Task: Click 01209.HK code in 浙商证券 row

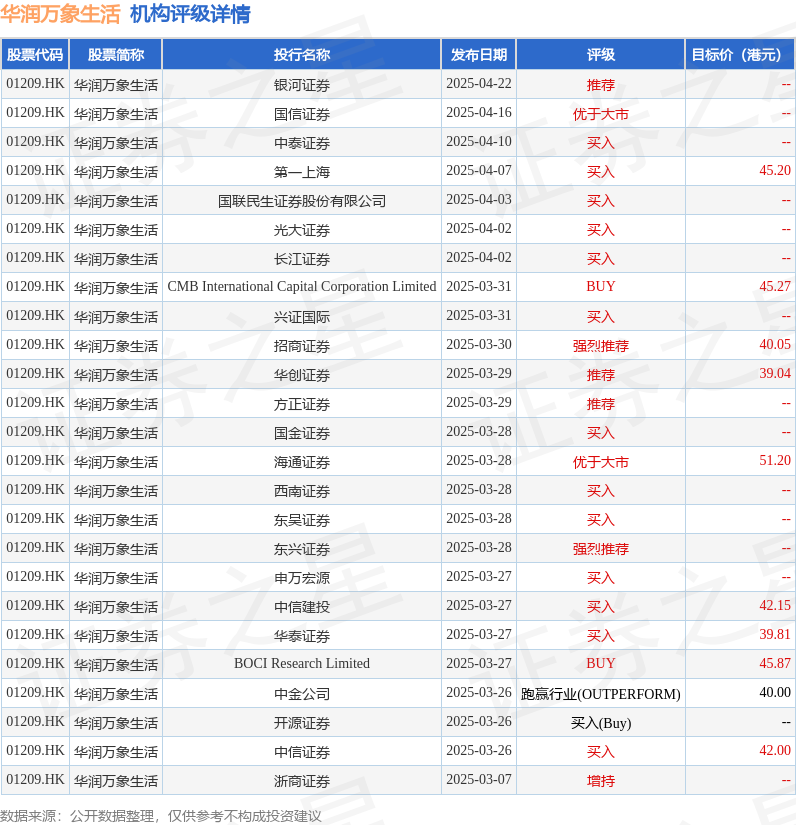Action: coord(35,779)
